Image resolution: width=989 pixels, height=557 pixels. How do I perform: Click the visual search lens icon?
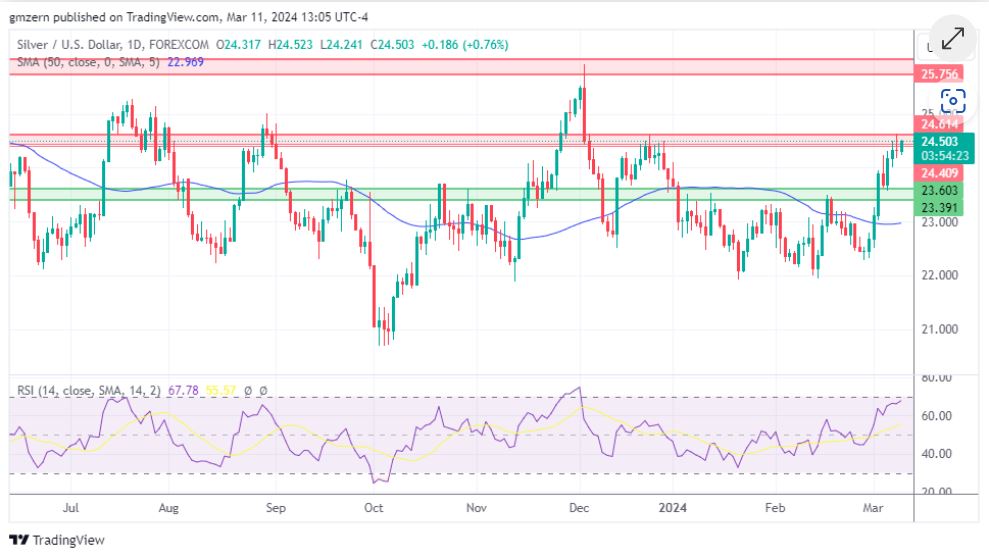pos(953,100)
